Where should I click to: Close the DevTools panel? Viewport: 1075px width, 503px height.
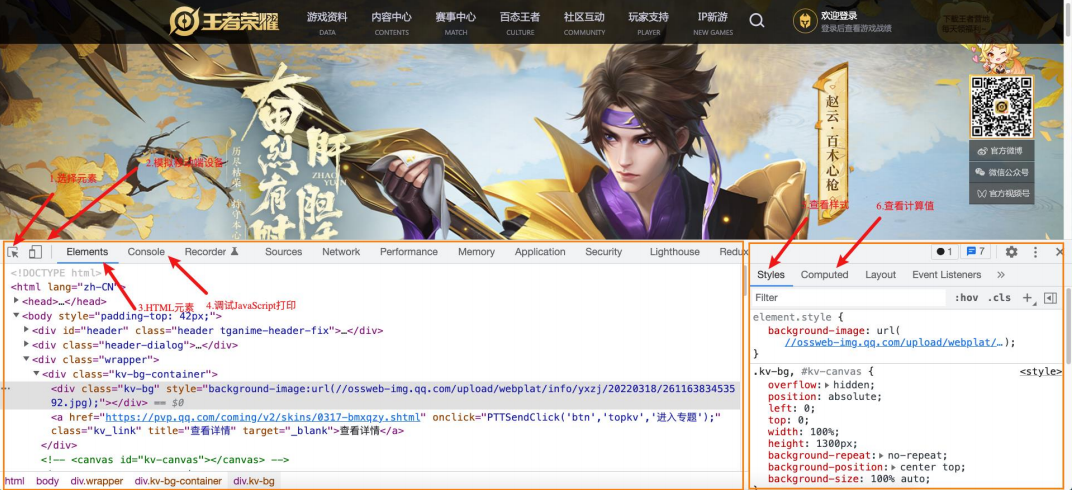(1059, 252)
